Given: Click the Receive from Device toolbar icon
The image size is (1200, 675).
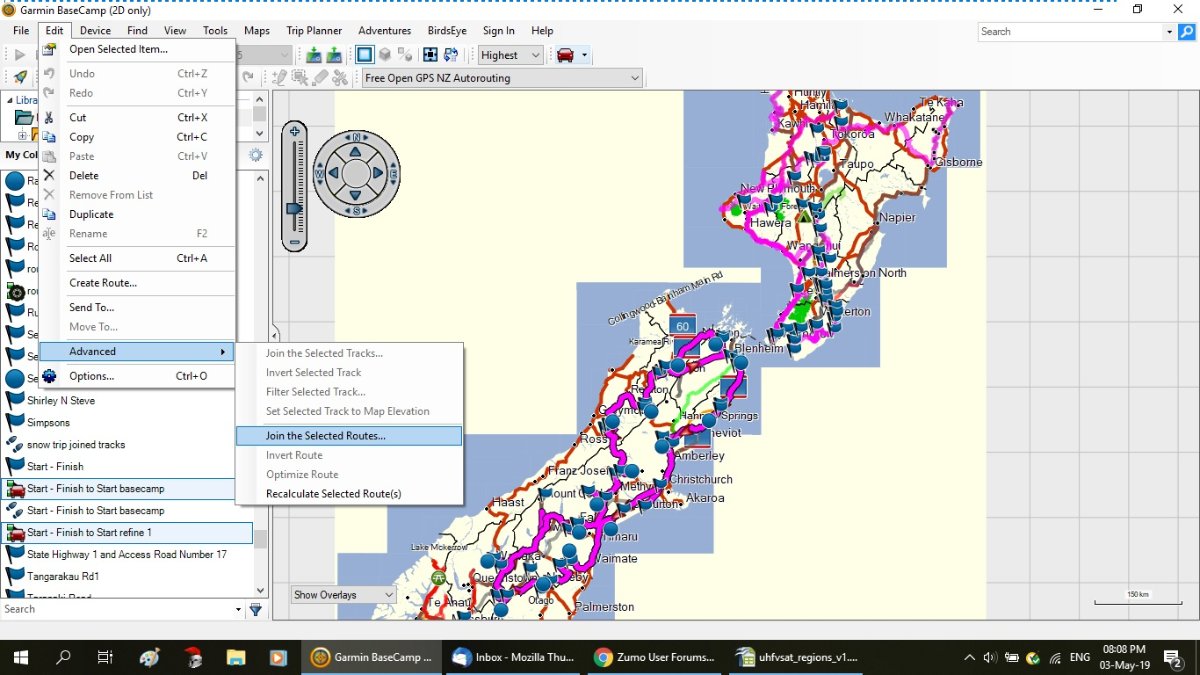Looking at the screenshot, I should pyautogui.click(x=335, y=55).
